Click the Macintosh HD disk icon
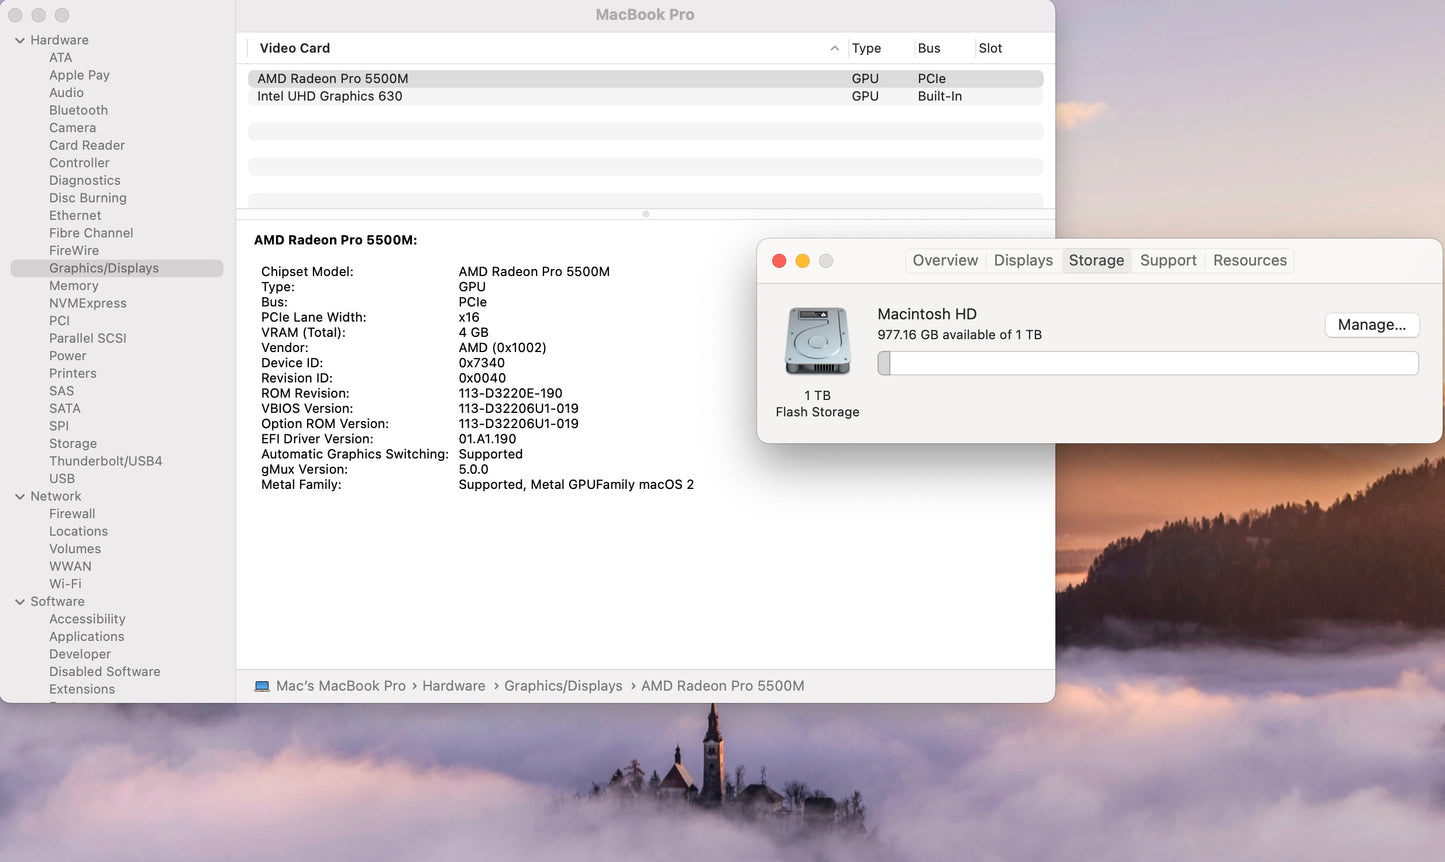Image resolution: width=1445 pixels, height=862 pixels. (817, 340)
